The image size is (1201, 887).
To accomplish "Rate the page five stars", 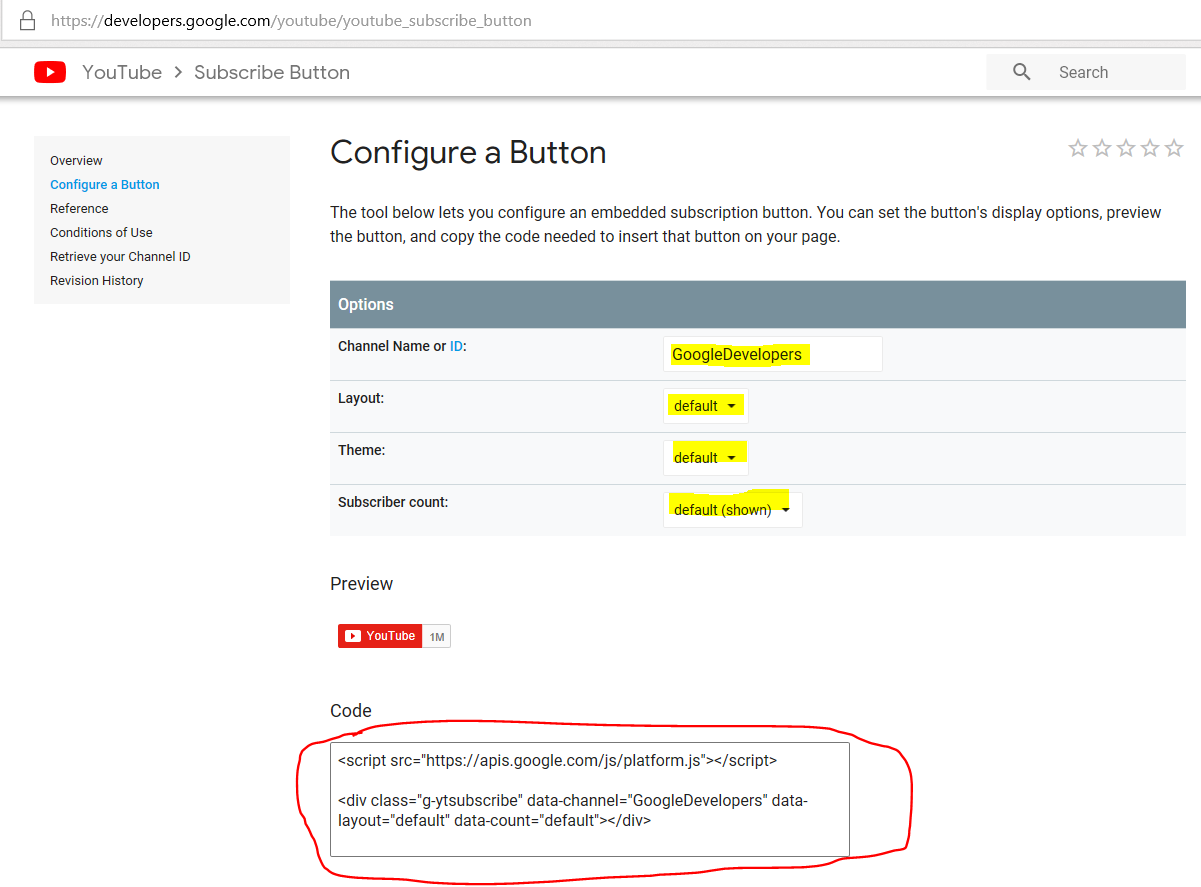I will point(1174,148).
